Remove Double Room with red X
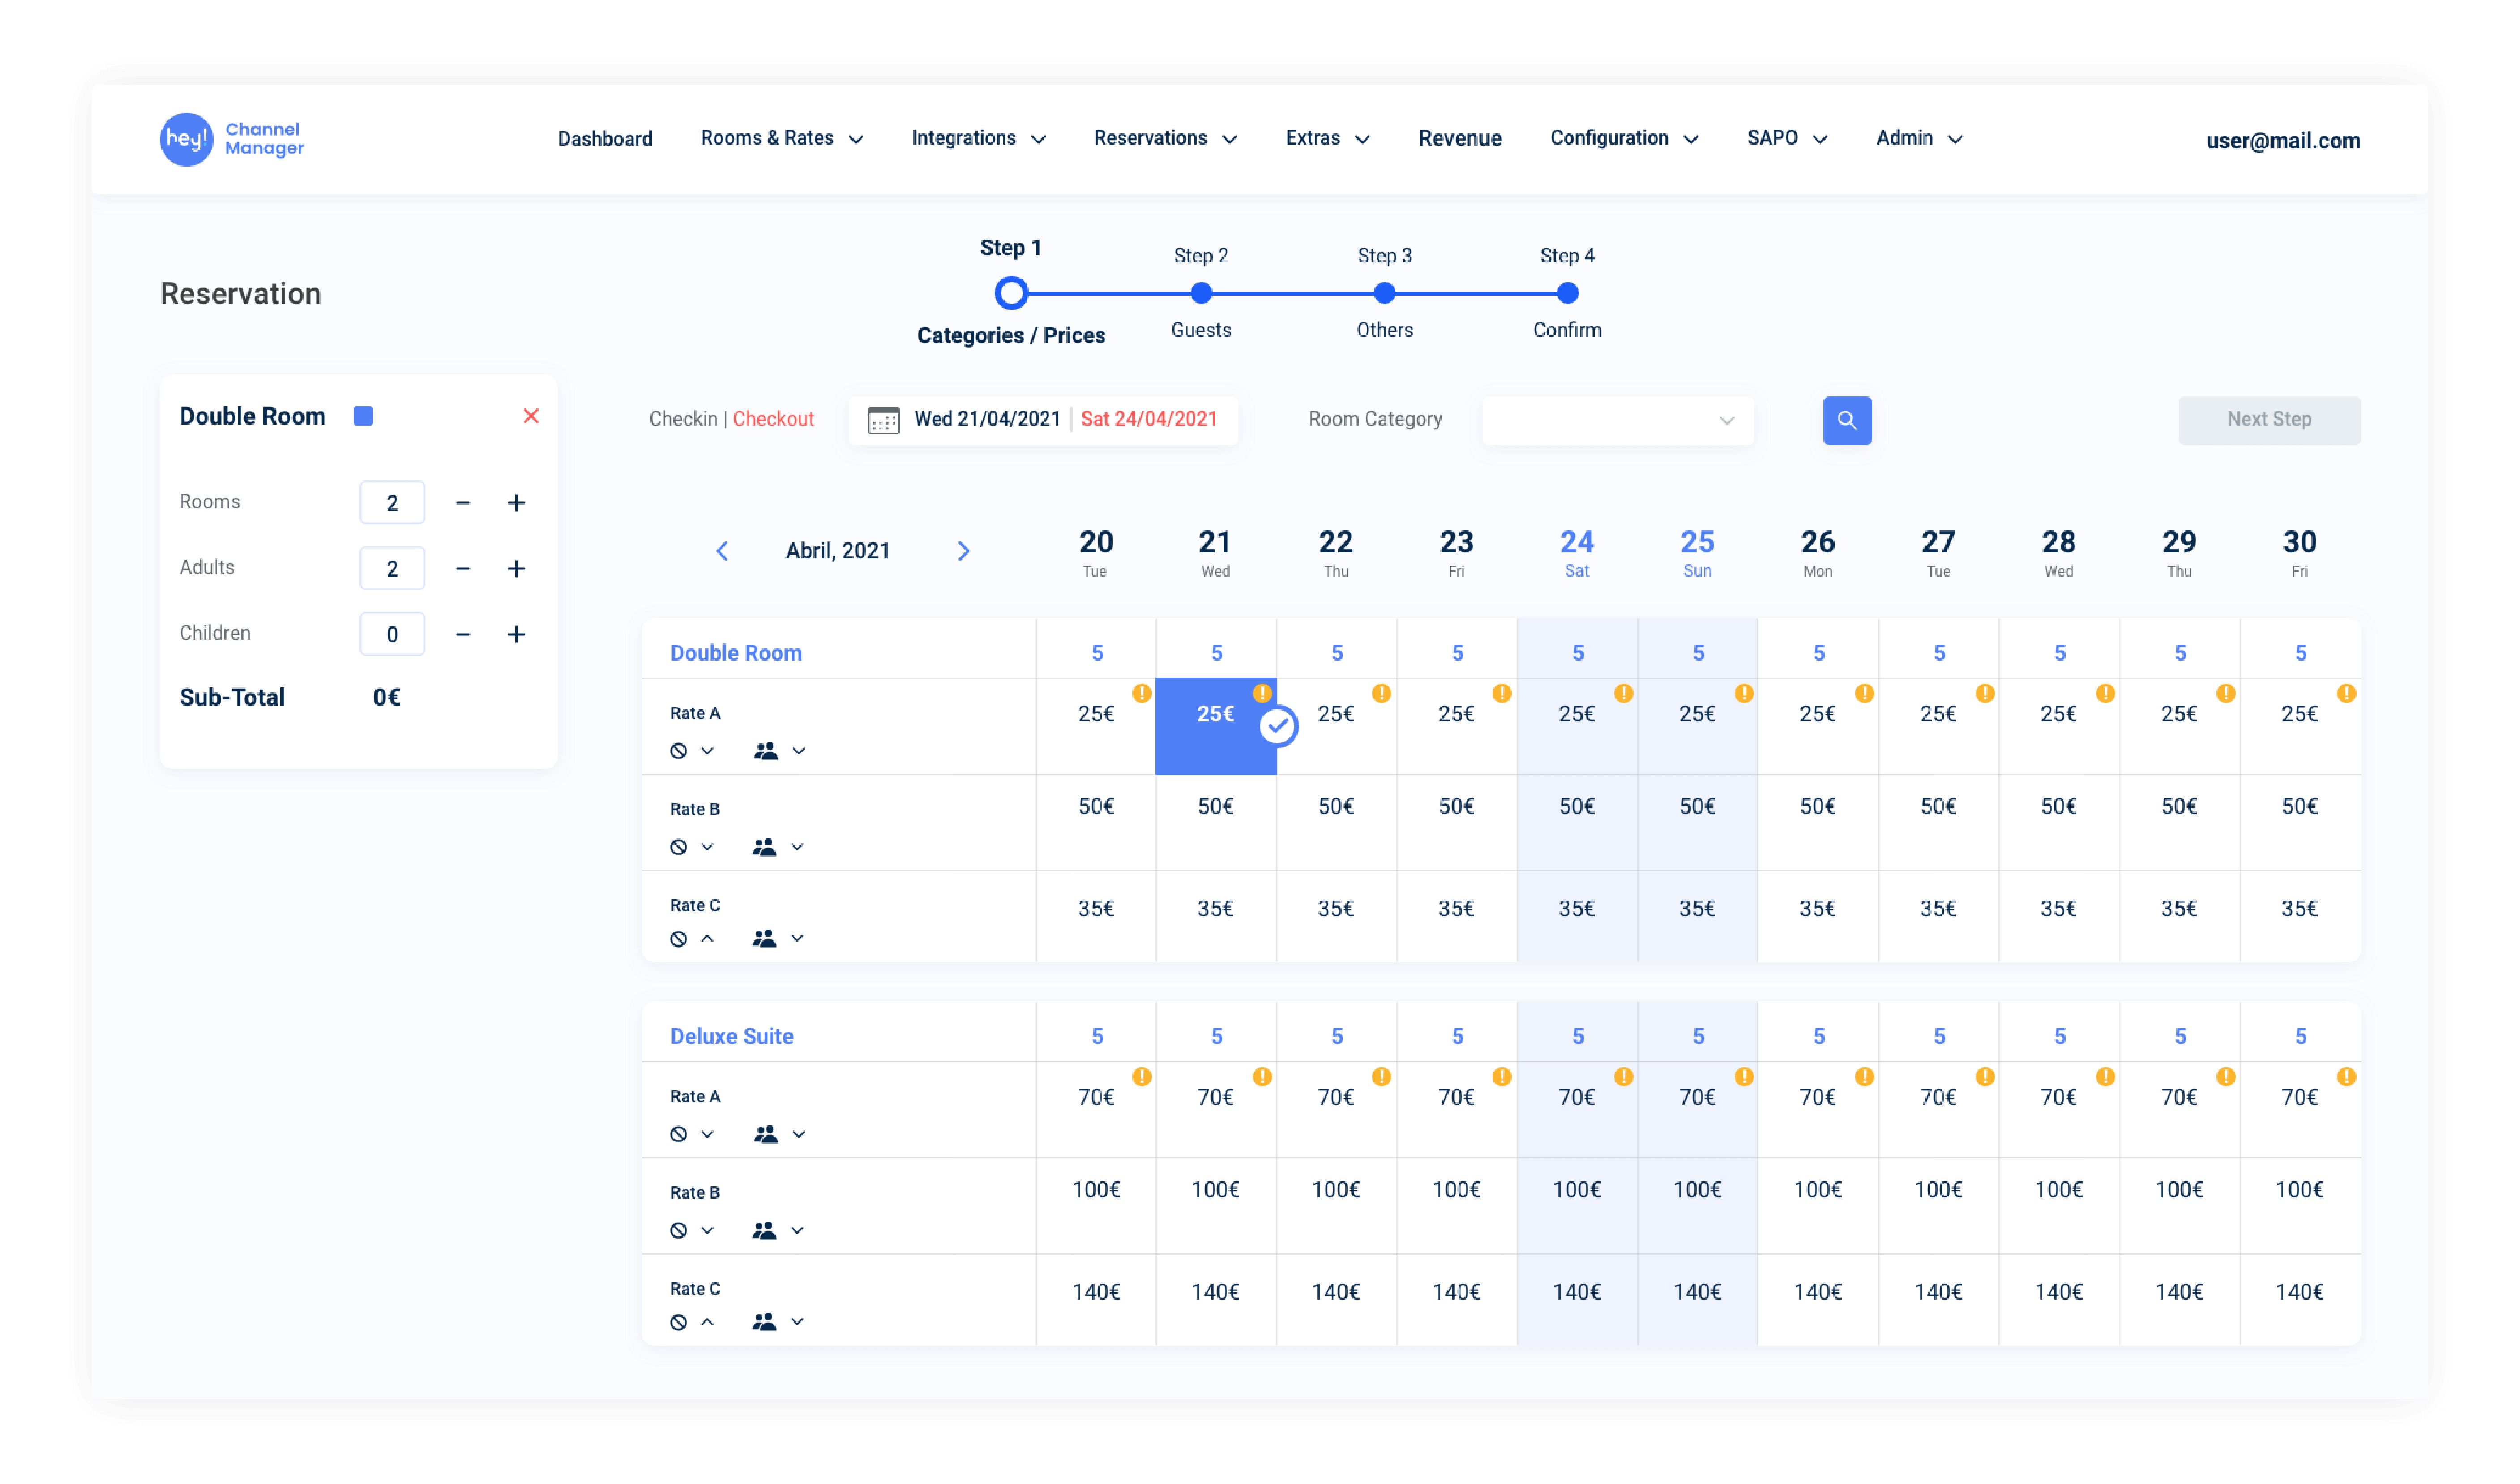The image size is (2520, 1484). pyautogui.click(x=531, y=416)
